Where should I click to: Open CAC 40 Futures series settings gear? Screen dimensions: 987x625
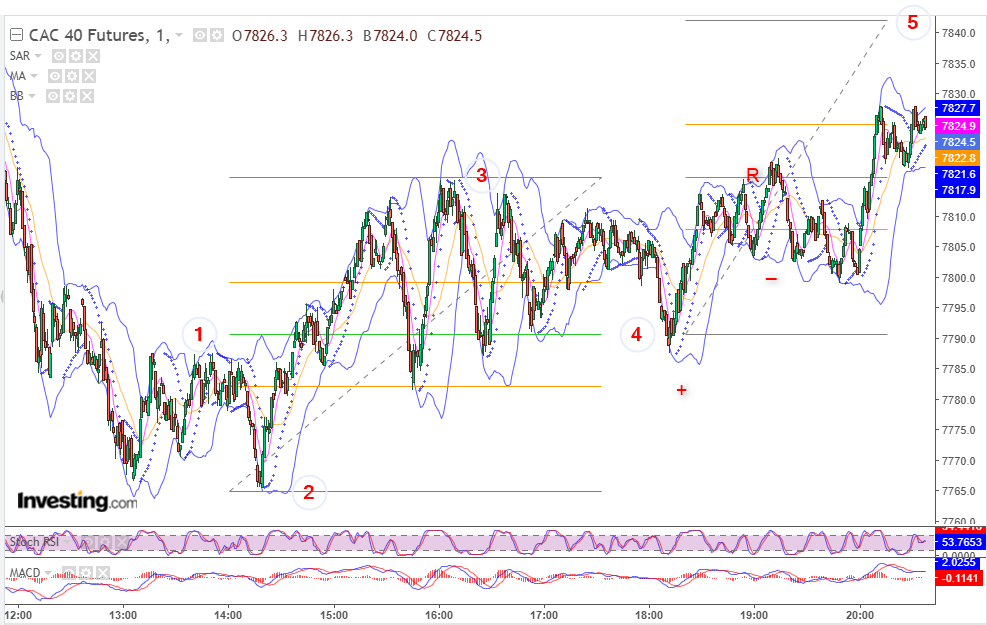coord(217,35)
